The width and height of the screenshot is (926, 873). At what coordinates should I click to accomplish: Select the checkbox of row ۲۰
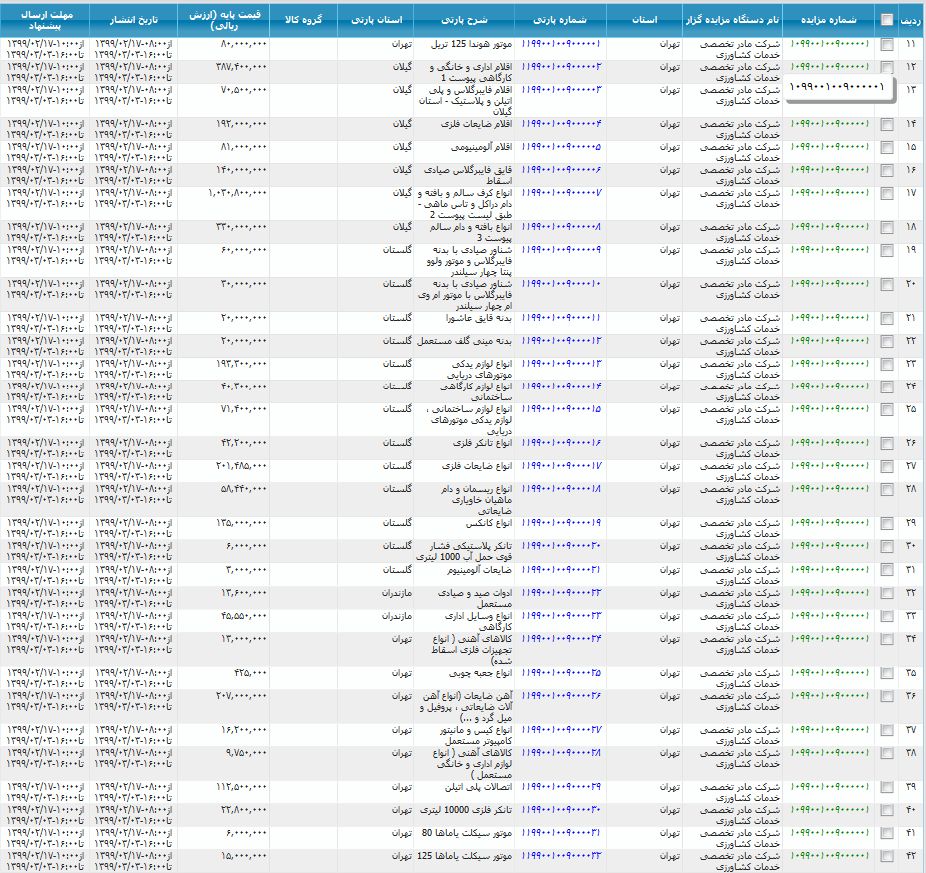click(887, 284)
